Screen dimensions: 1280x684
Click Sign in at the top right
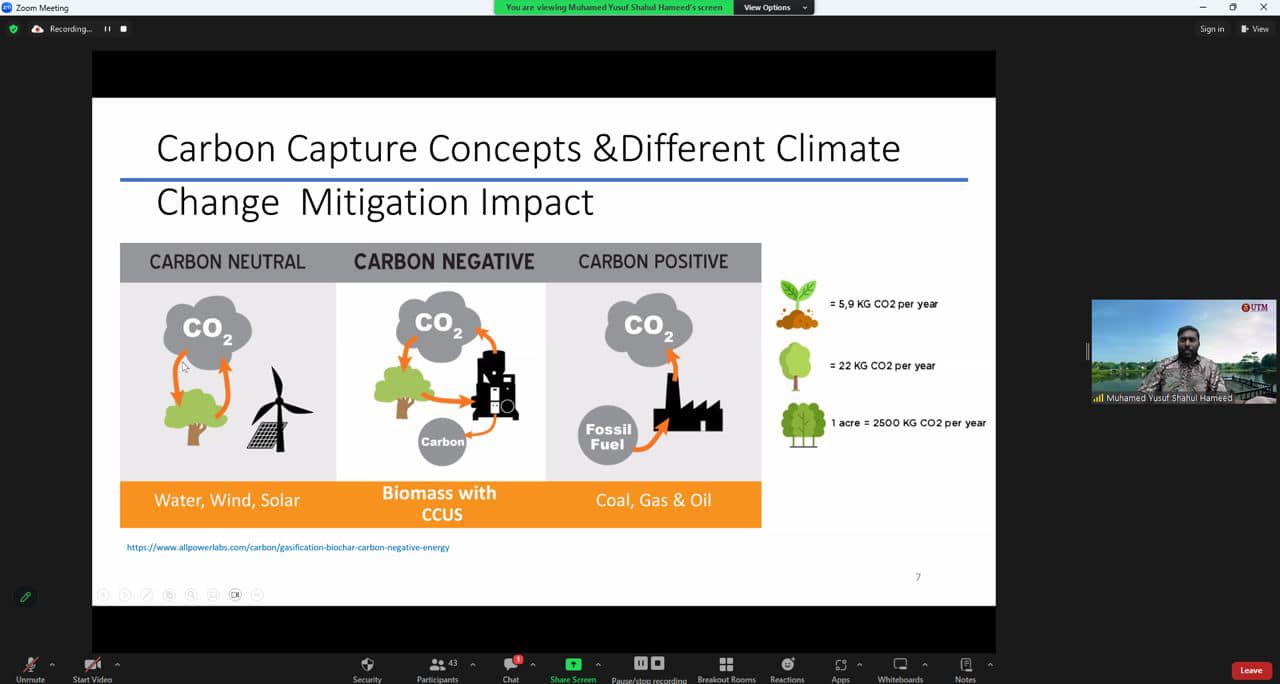(1212, 29)
